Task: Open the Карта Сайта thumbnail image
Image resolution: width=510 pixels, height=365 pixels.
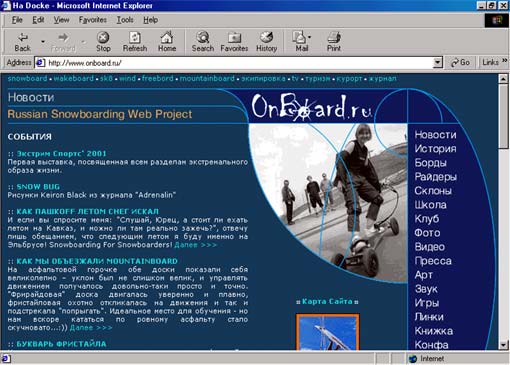Action: pos(327,332)
